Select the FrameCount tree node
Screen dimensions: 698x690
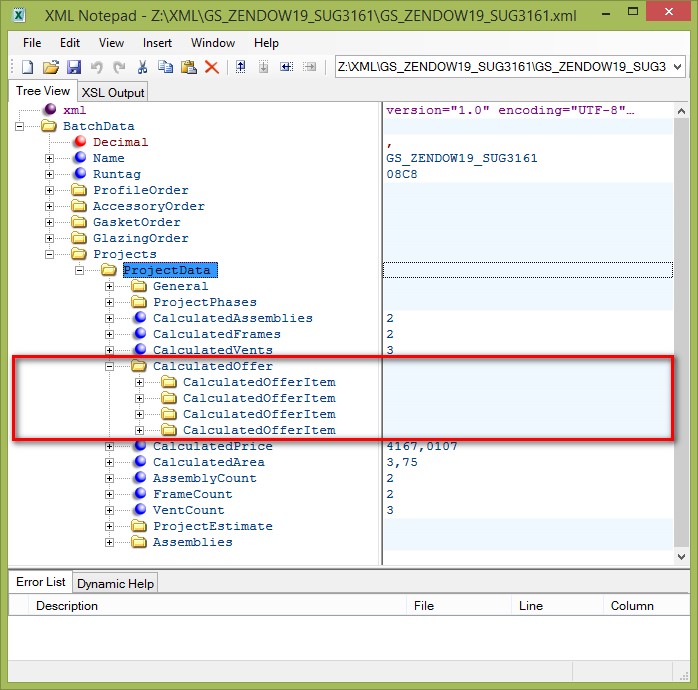coord(192,494)
